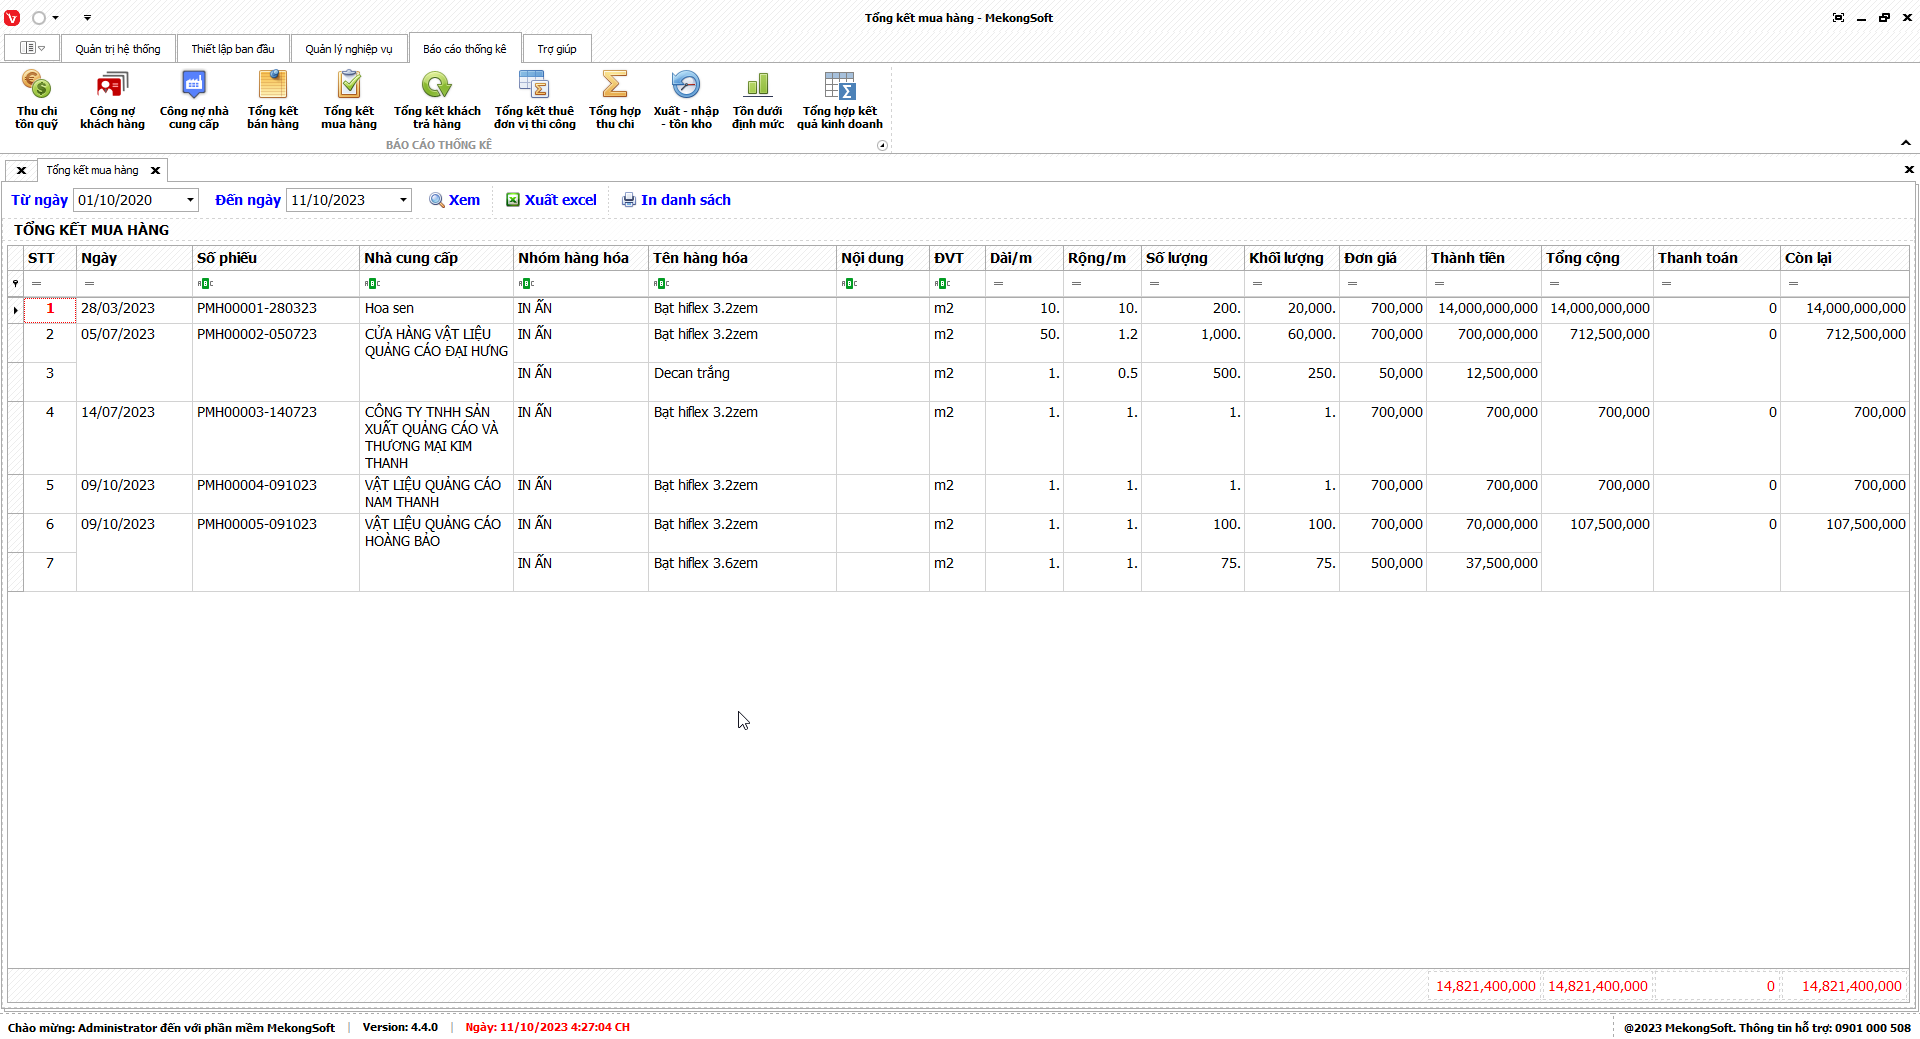
Task: Switch to Quản lý nghiệp vụ tab
Action: [349, 49]
